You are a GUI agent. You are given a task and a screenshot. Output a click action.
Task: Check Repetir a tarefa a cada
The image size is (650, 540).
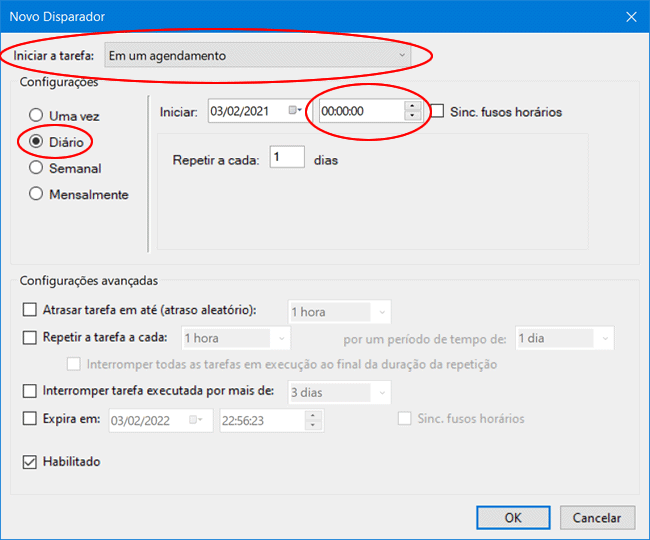pyautogui.click(x=29, y=337)
